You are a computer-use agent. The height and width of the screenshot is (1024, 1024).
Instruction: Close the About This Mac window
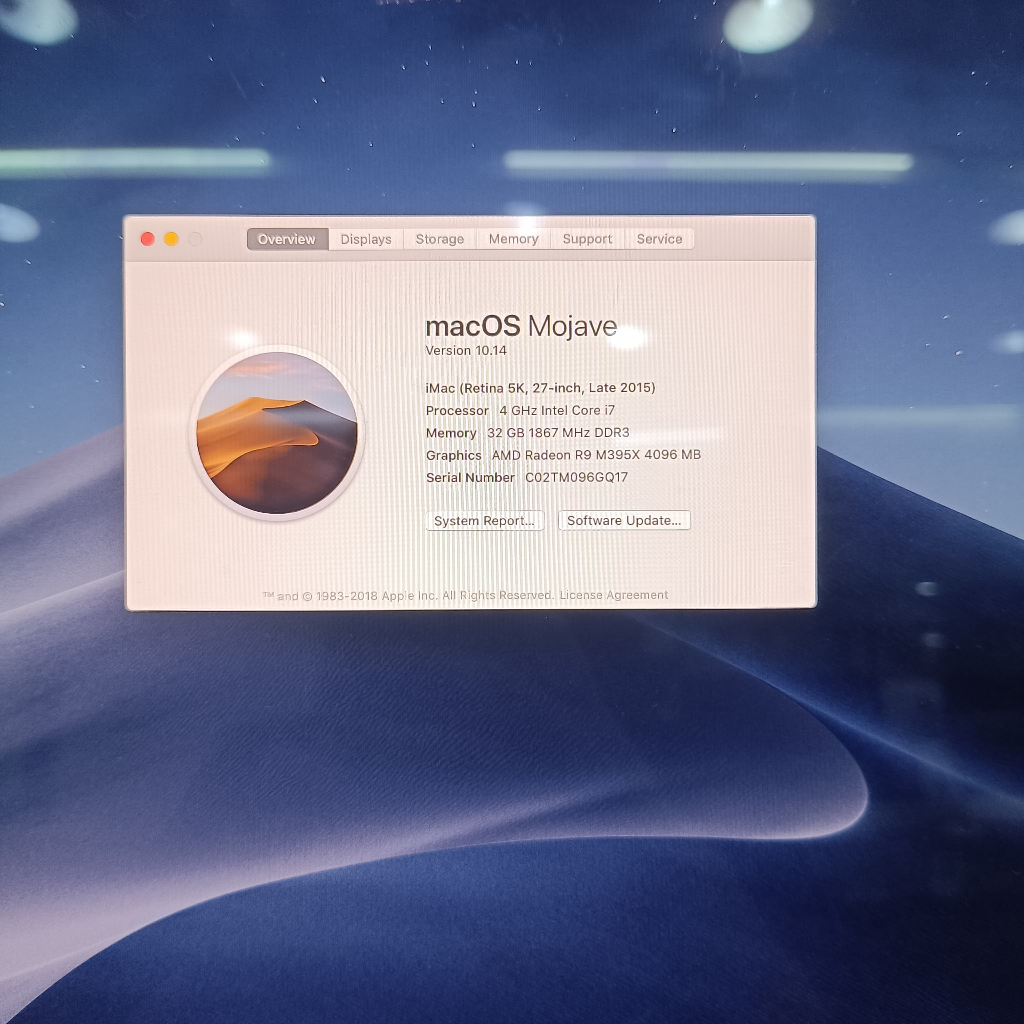click(147, 239)
